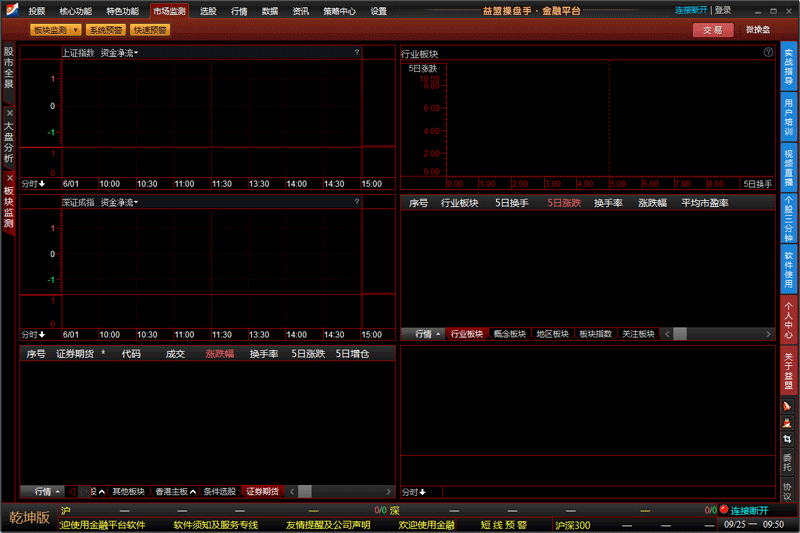Click the rocket icon in right sidebar

(x=787, y=407)
